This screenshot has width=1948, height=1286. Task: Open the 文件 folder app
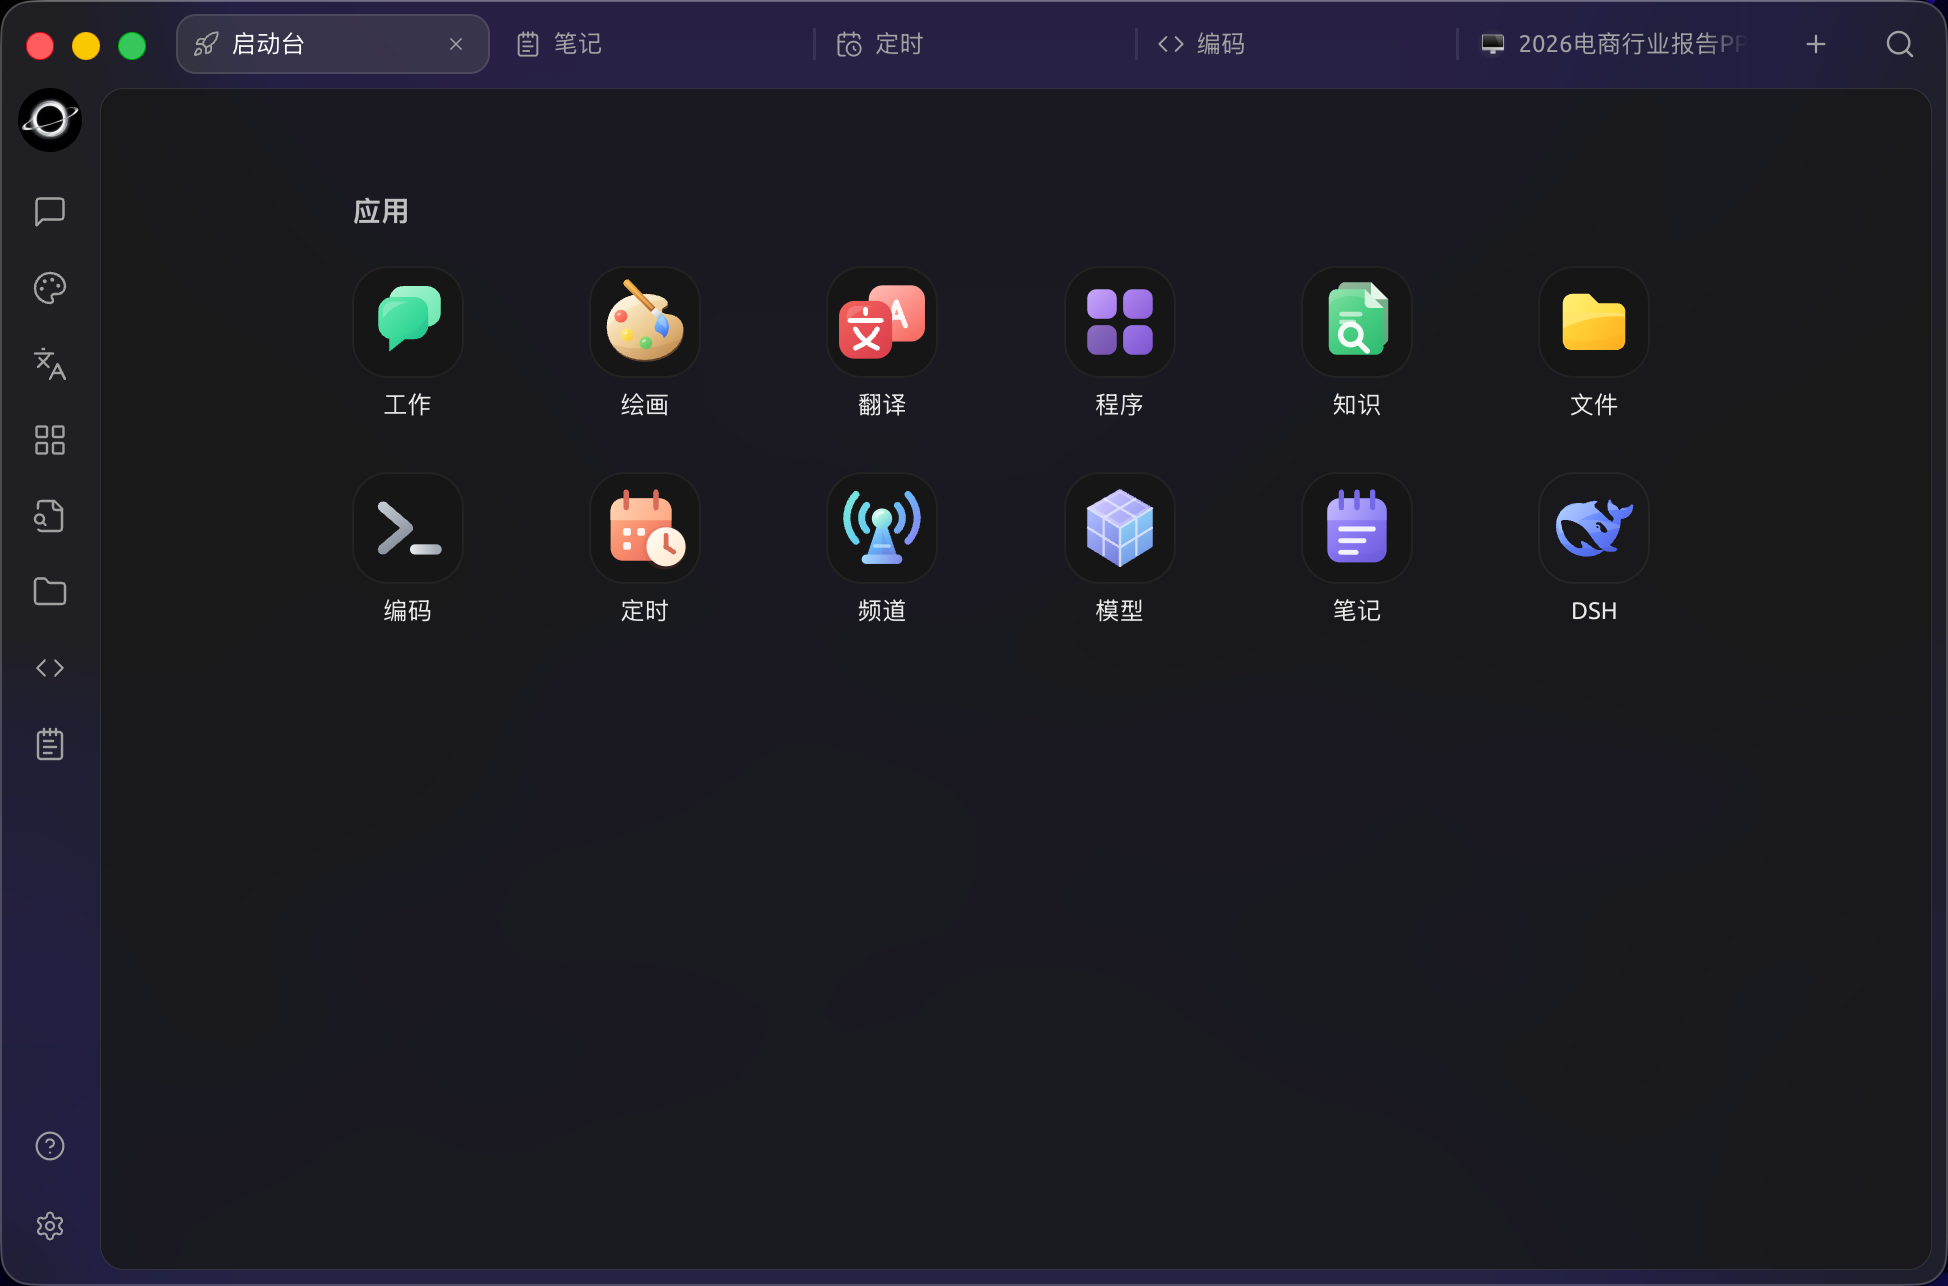(1593, 322)
